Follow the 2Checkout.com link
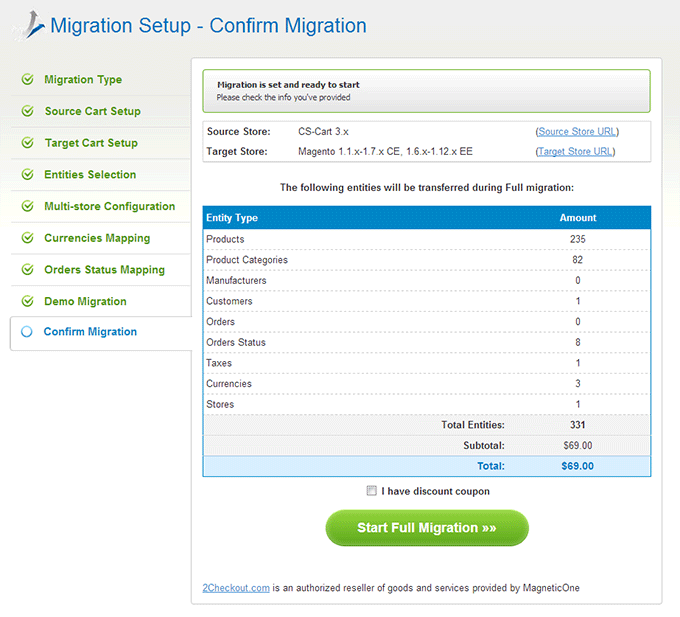 pyautogui.click(x=236, y=588)
